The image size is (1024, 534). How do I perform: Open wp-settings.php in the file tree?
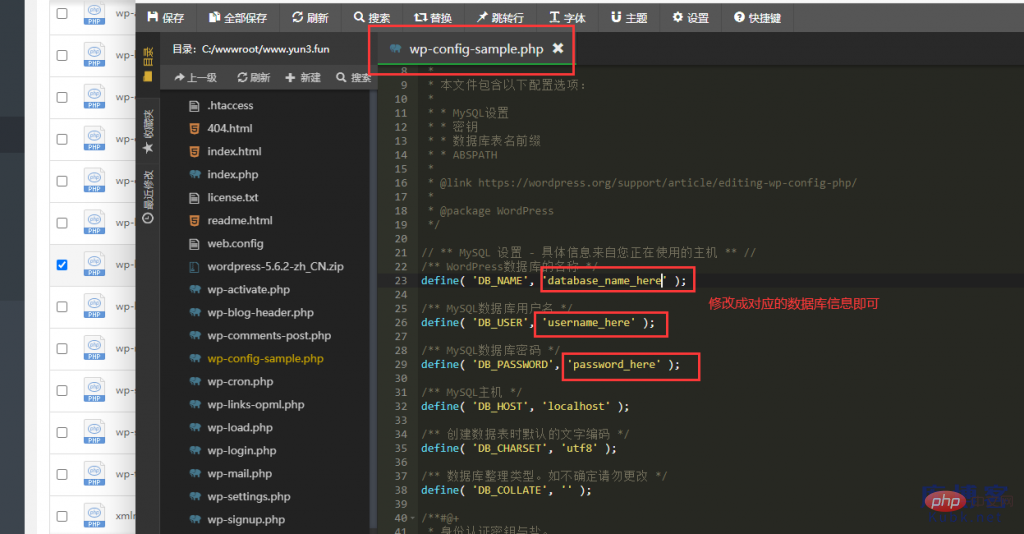(249, 497)
